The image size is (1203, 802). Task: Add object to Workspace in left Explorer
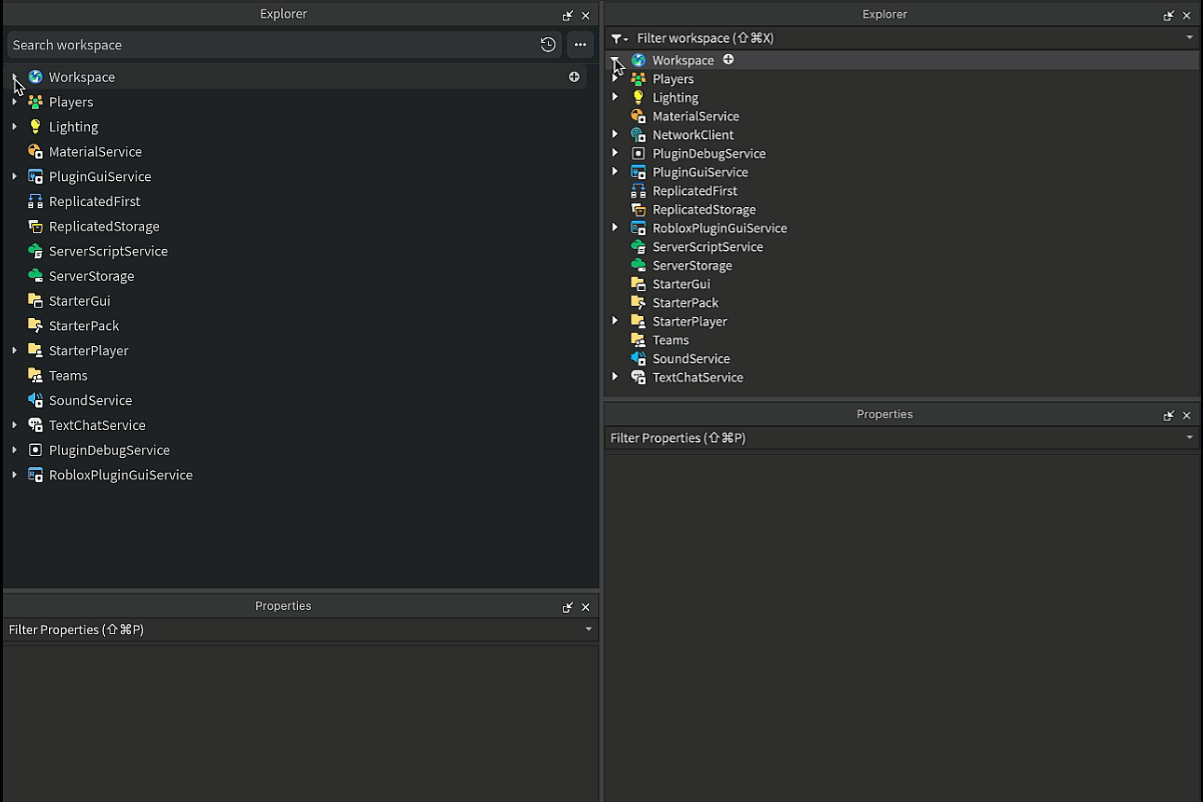574,77
